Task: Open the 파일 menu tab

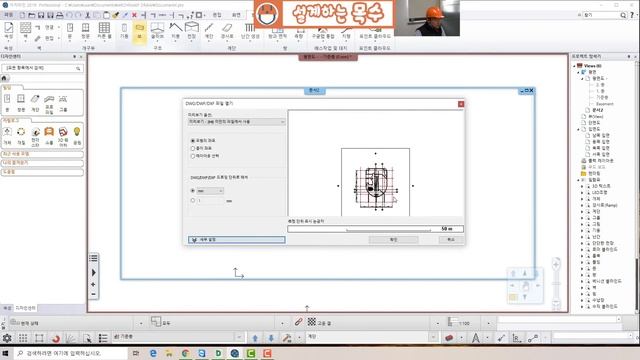Action: (x=9, y=15)
